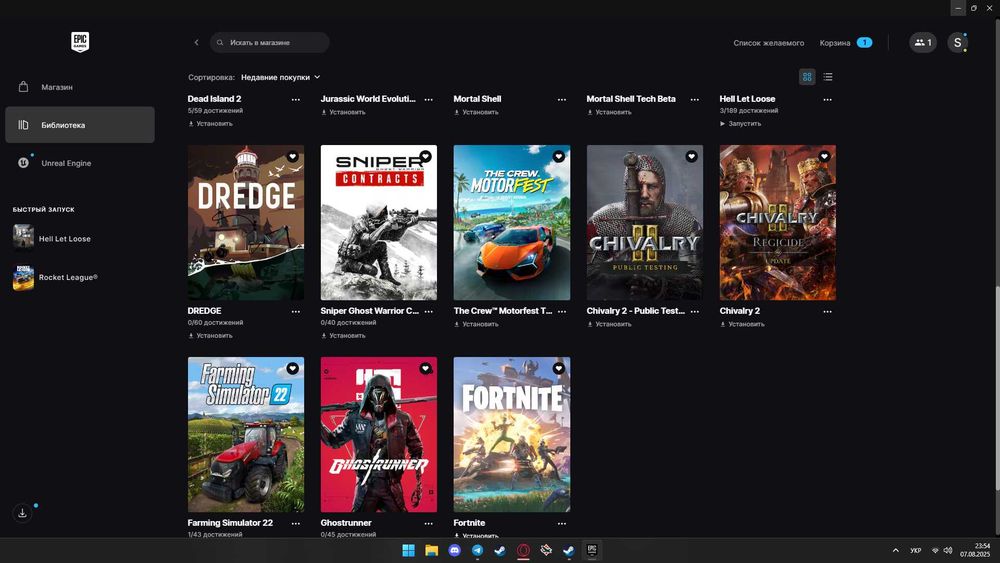Click the library vertical scrollbar
Screen dimensions: 1000x563
(x=997, y=388)
